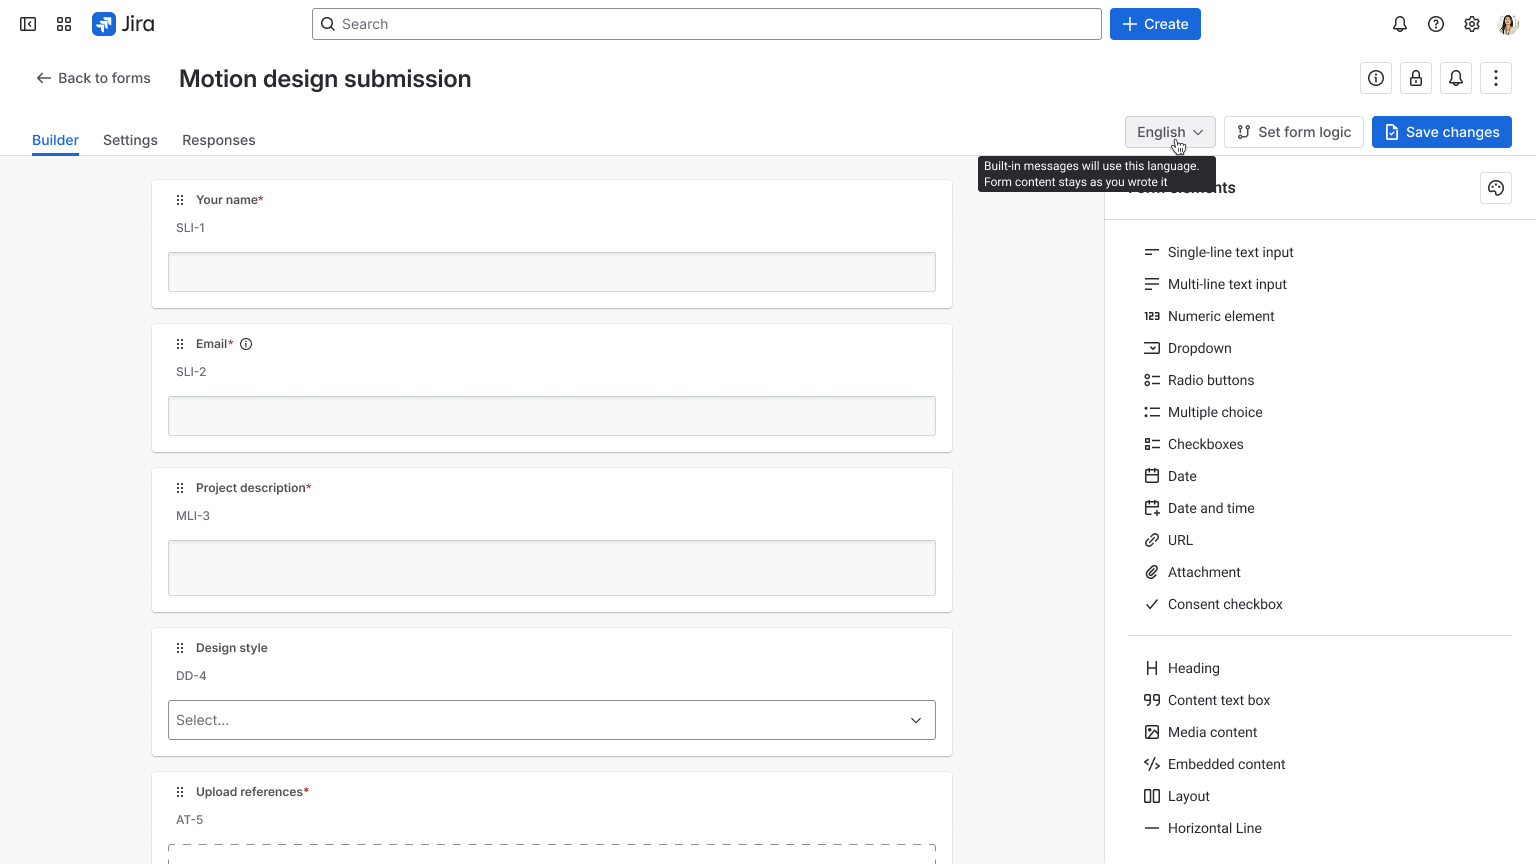Open the Design style Select dropdown
1536x864 pixels.
[x=552, y=720]
